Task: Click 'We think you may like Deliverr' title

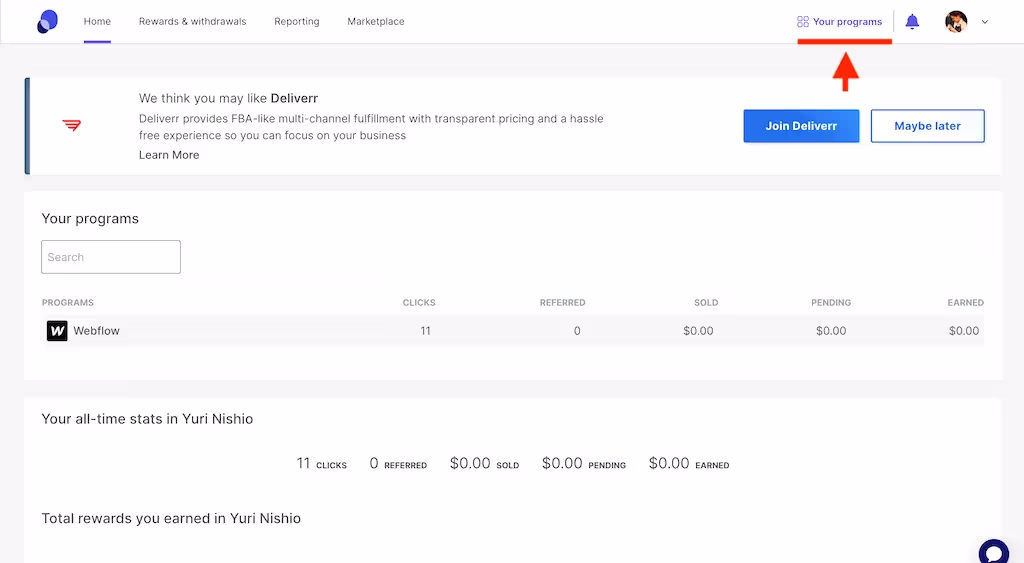Action: tap(228, 99)
